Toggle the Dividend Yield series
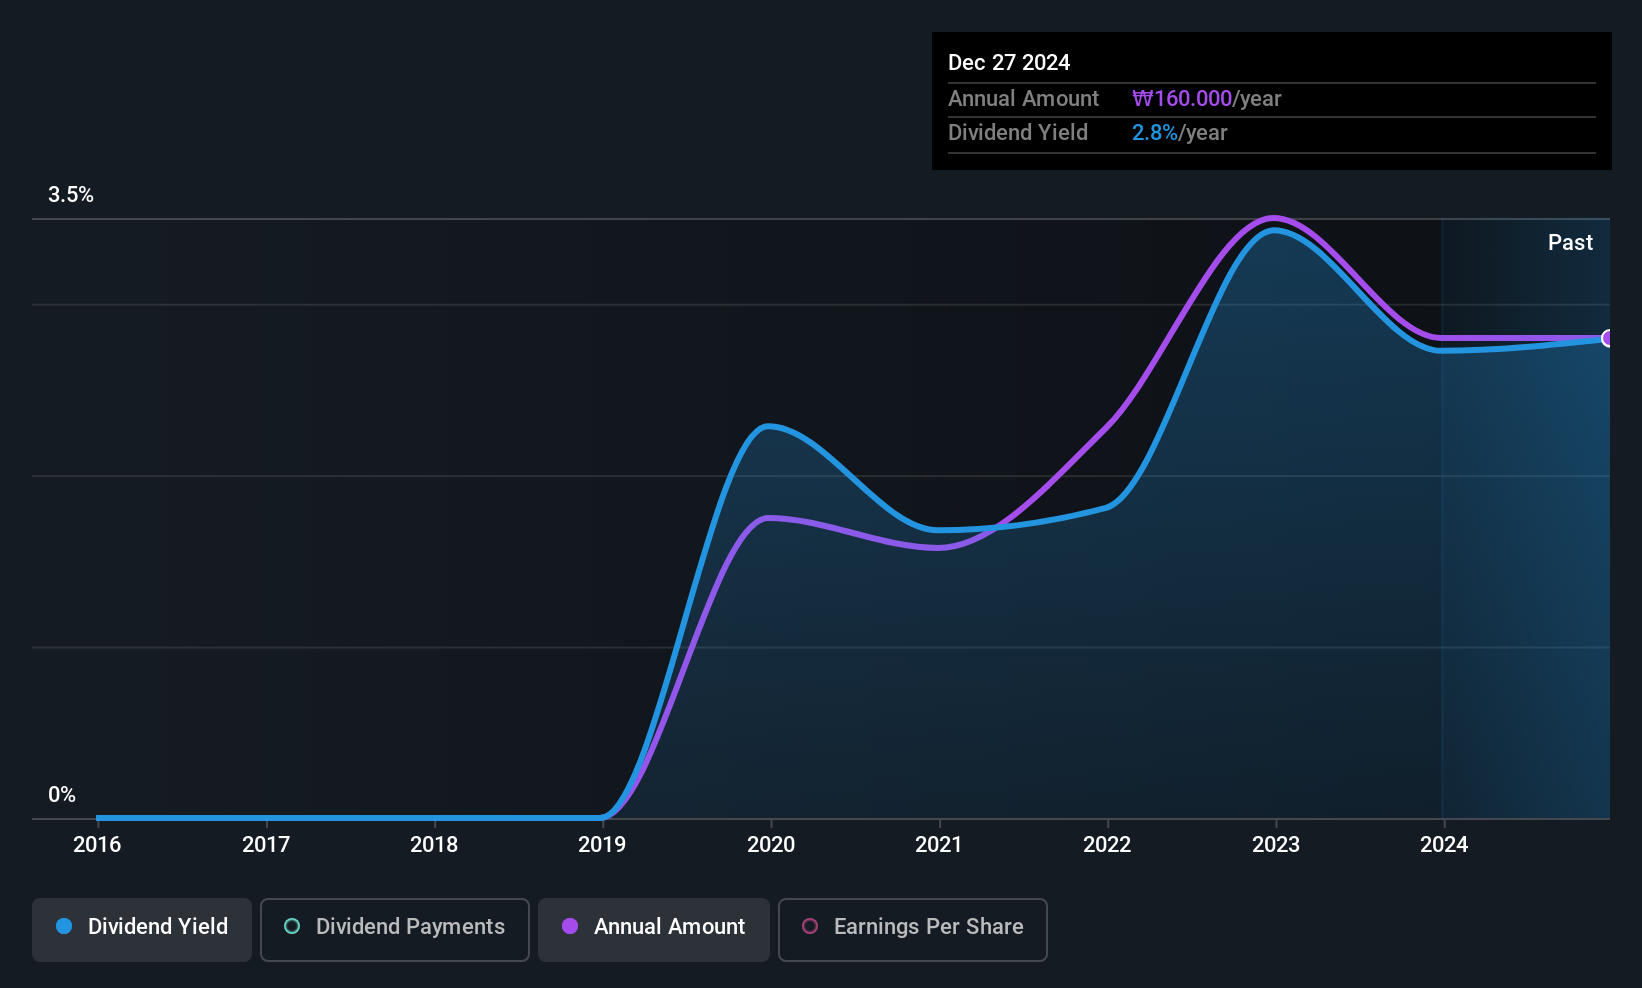This screenshot has width=1642, height=988. (x=142, y=929)
